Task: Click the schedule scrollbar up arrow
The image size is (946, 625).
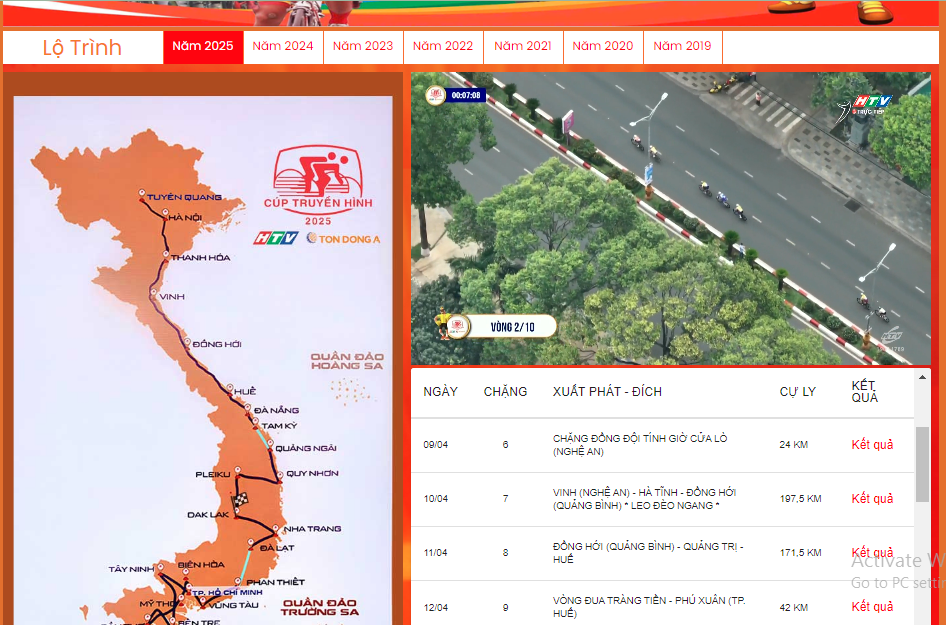Action: pos(922,378)
